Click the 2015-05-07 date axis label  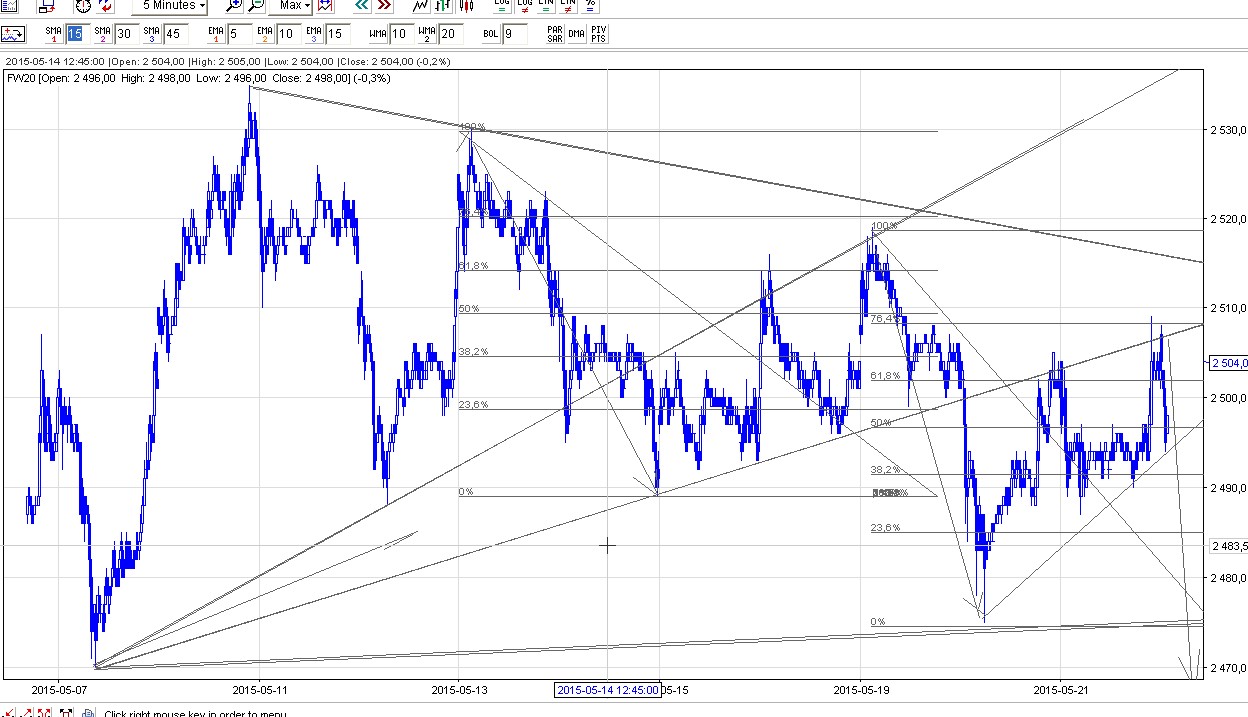[x=59, y=689]
